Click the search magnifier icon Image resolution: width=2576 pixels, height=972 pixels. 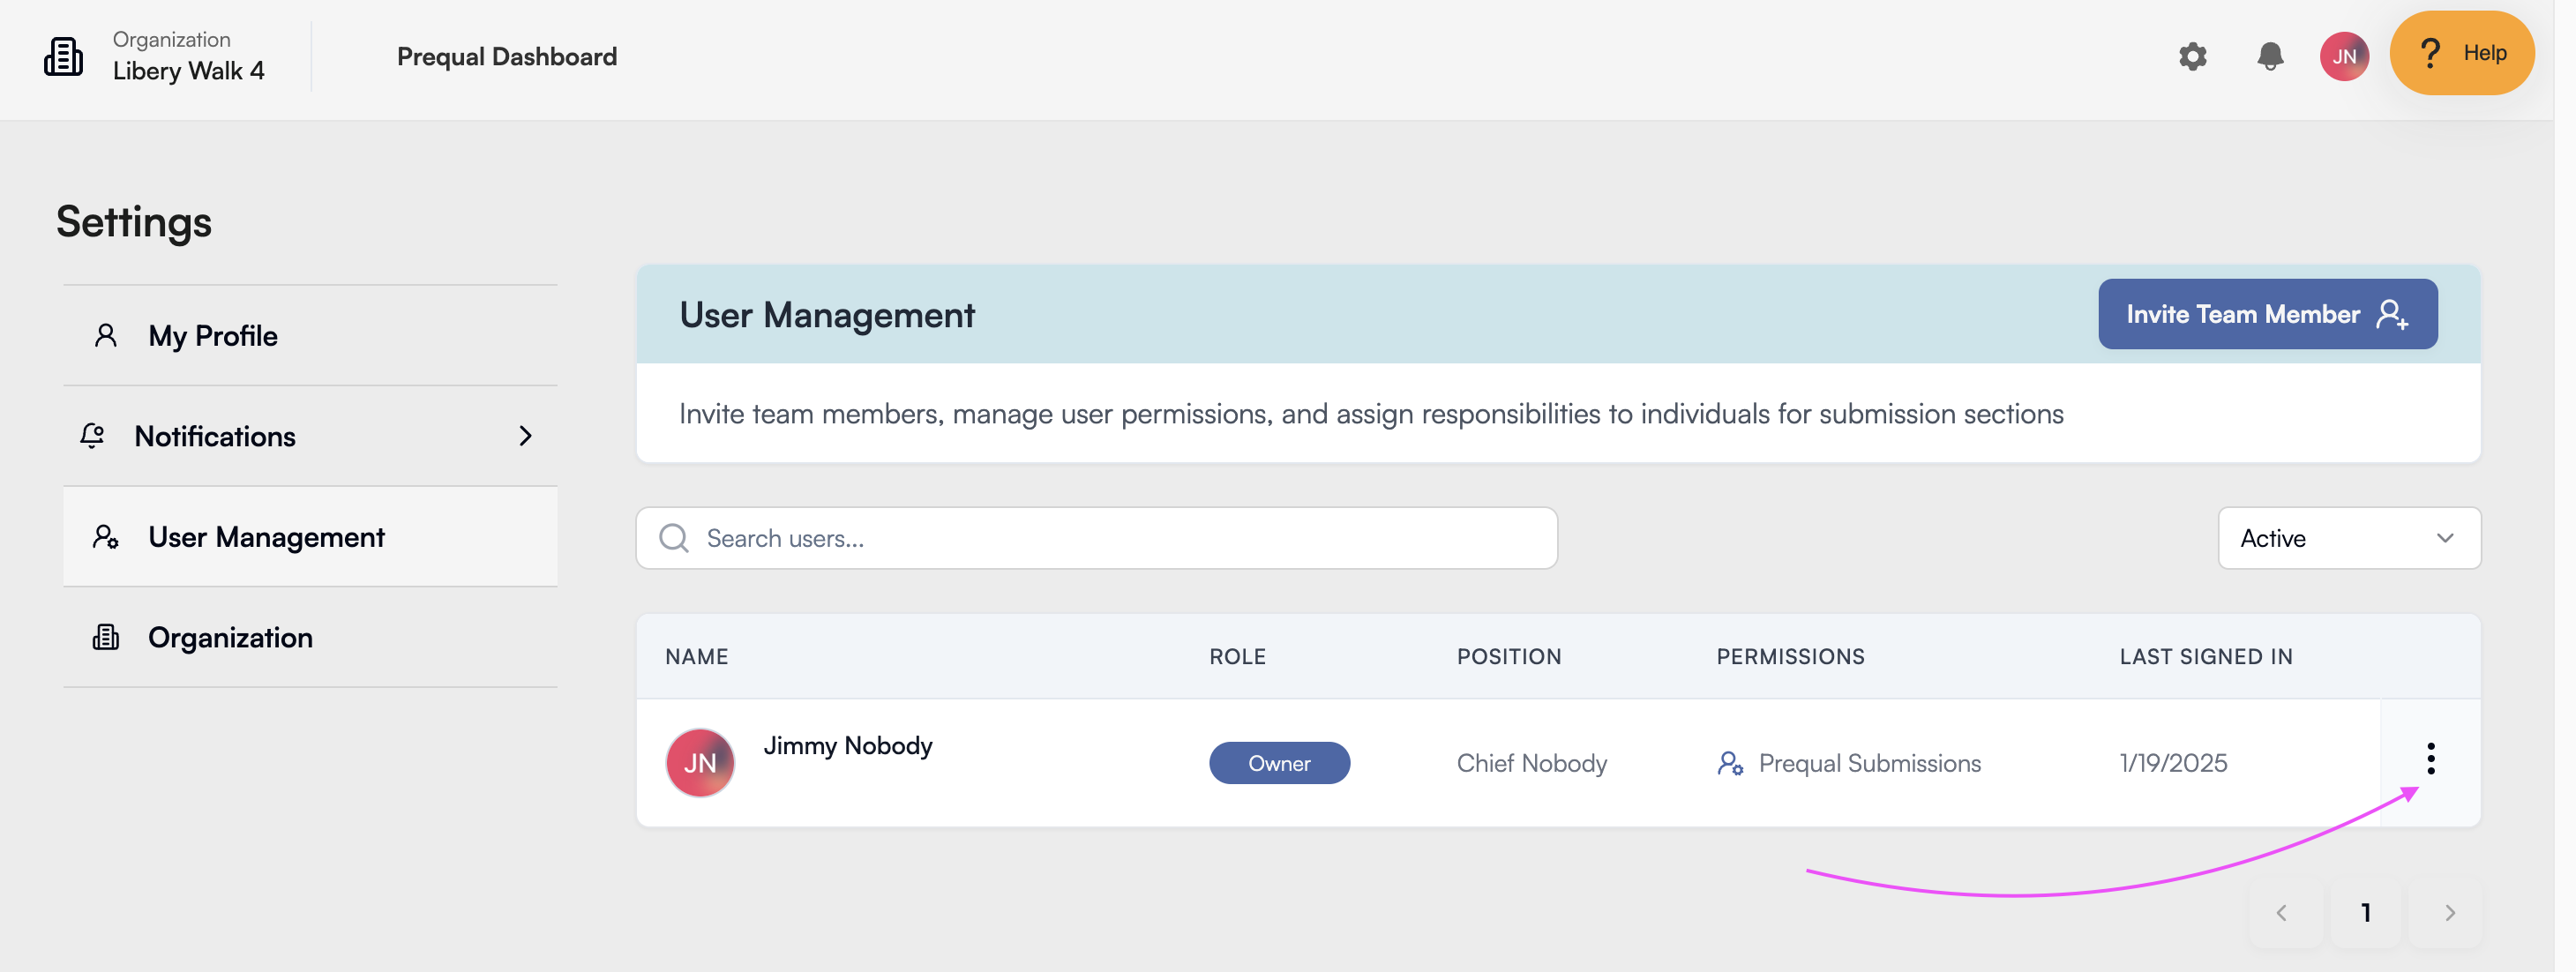point(674,538)
